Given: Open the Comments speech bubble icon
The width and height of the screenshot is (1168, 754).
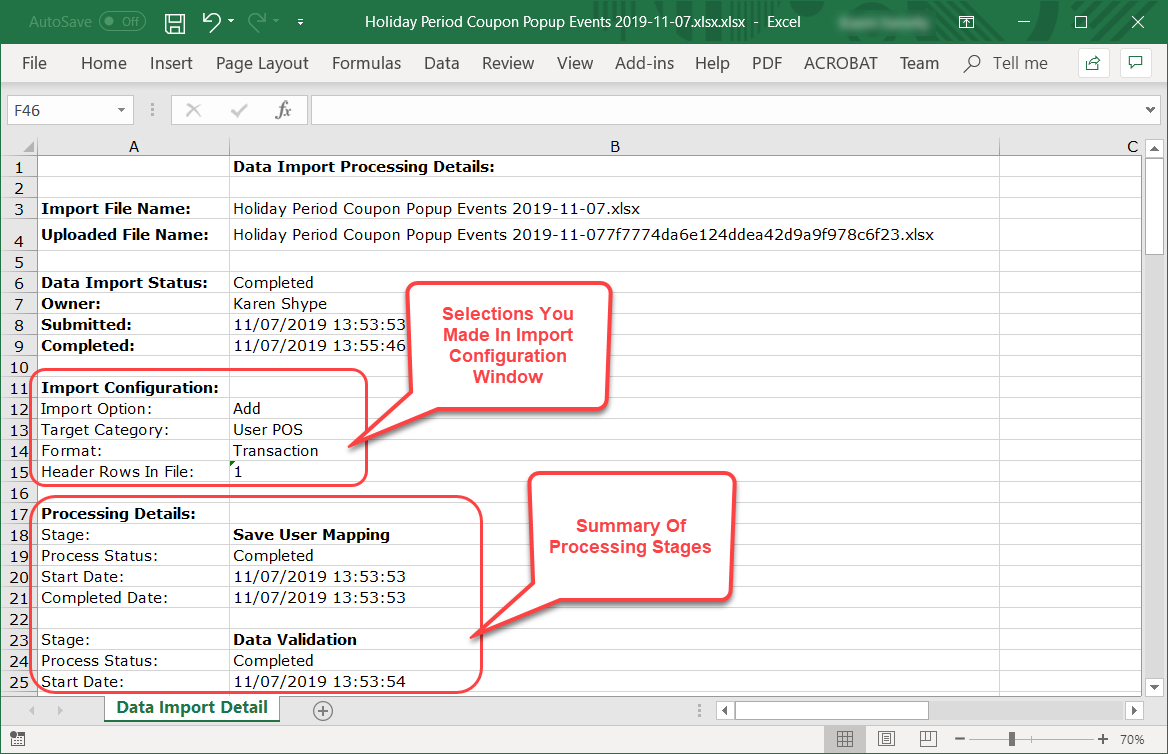Looking at the screenshot, I should pyautogui.click(x=1135, y=63).
